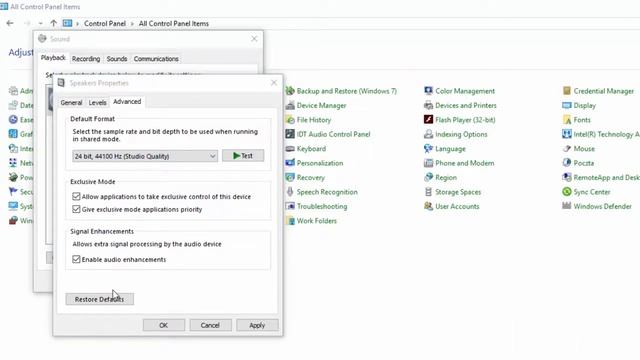Open the Work Folders icon
Image resolution: width=640 pixels, height=360 pixels.
point(290,221)
